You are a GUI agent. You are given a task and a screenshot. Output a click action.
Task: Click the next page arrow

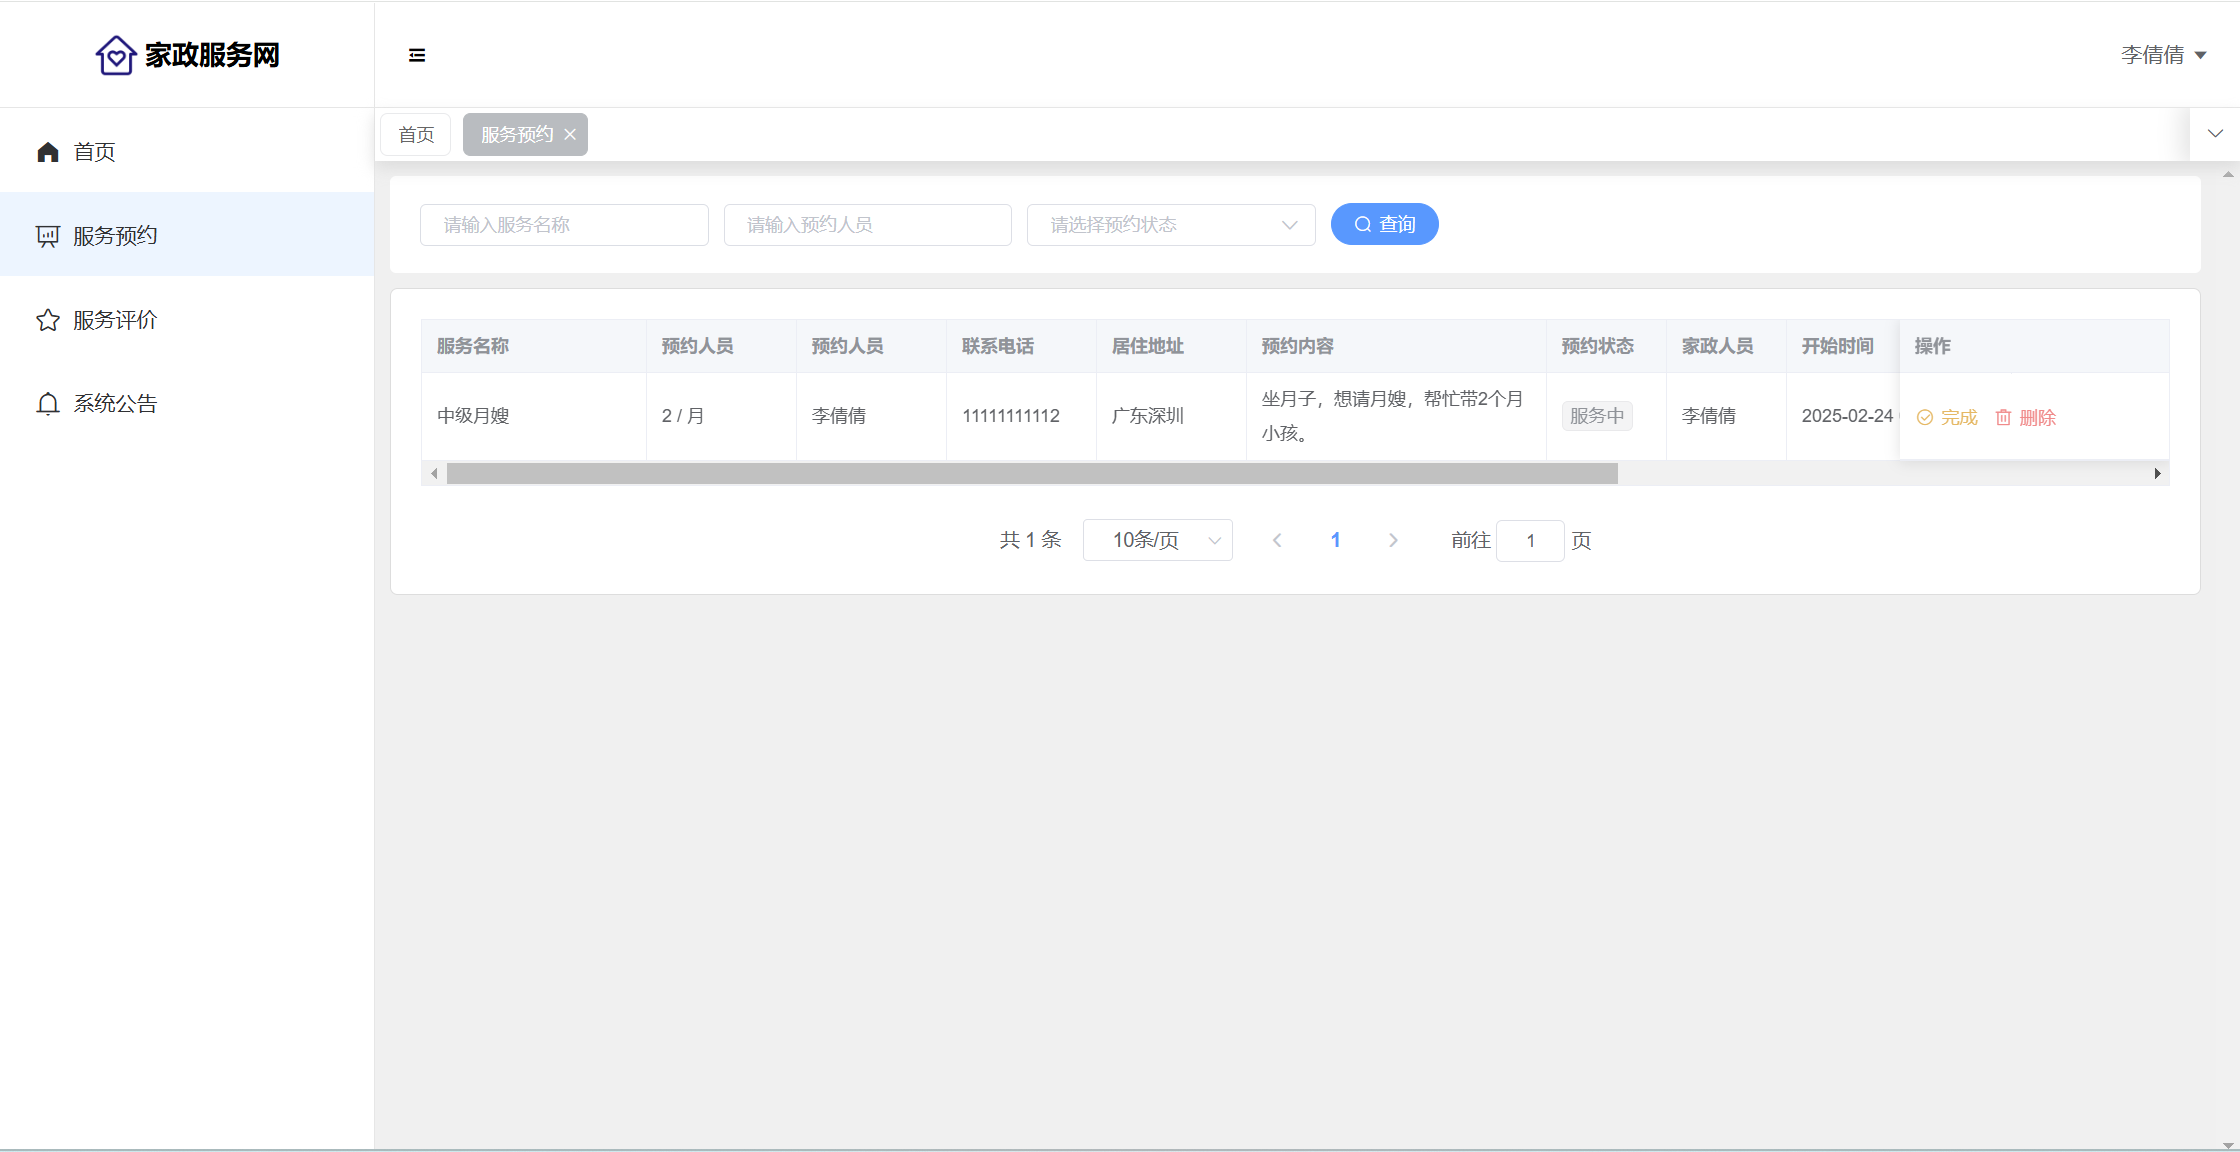point(1393,541)
